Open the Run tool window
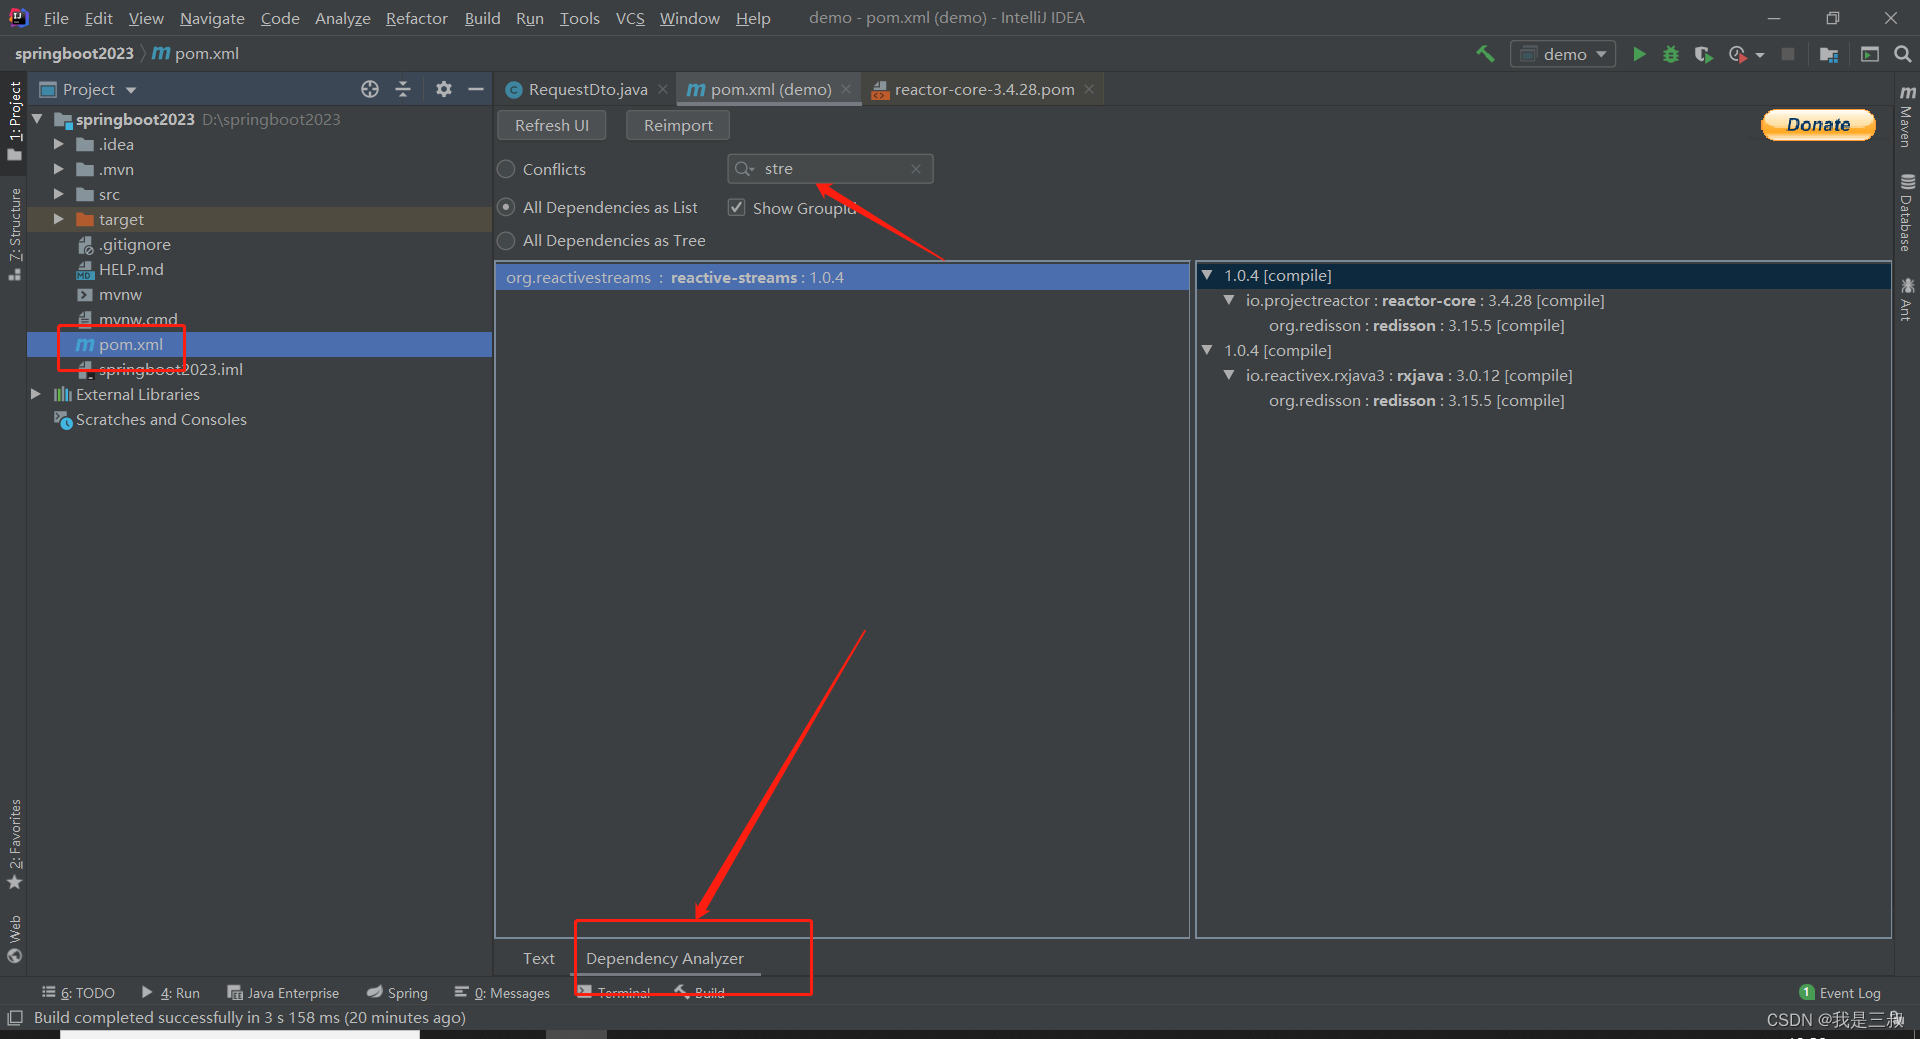This screenshot has width=1920, height=1039. 171,993
